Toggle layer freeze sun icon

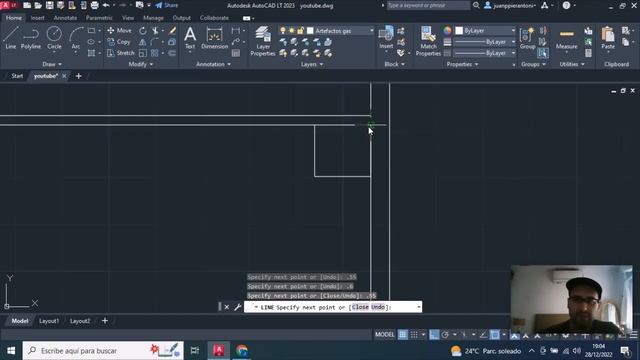291,31
